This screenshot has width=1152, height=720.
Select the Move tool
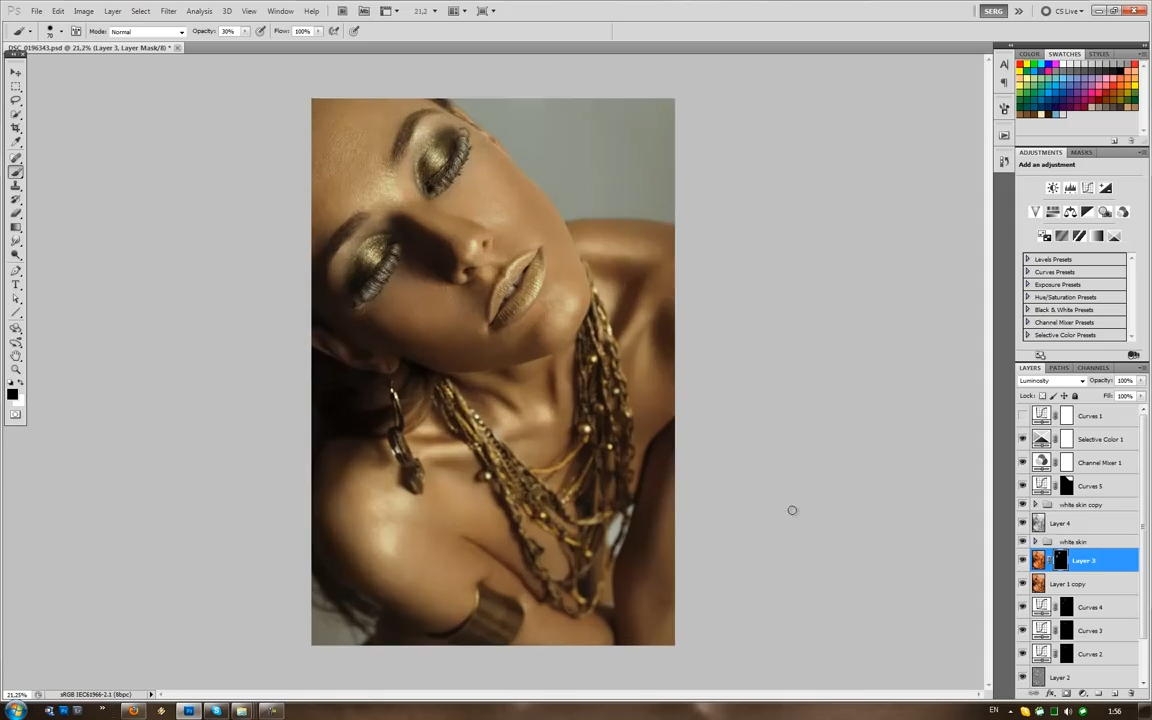(15, 73)
